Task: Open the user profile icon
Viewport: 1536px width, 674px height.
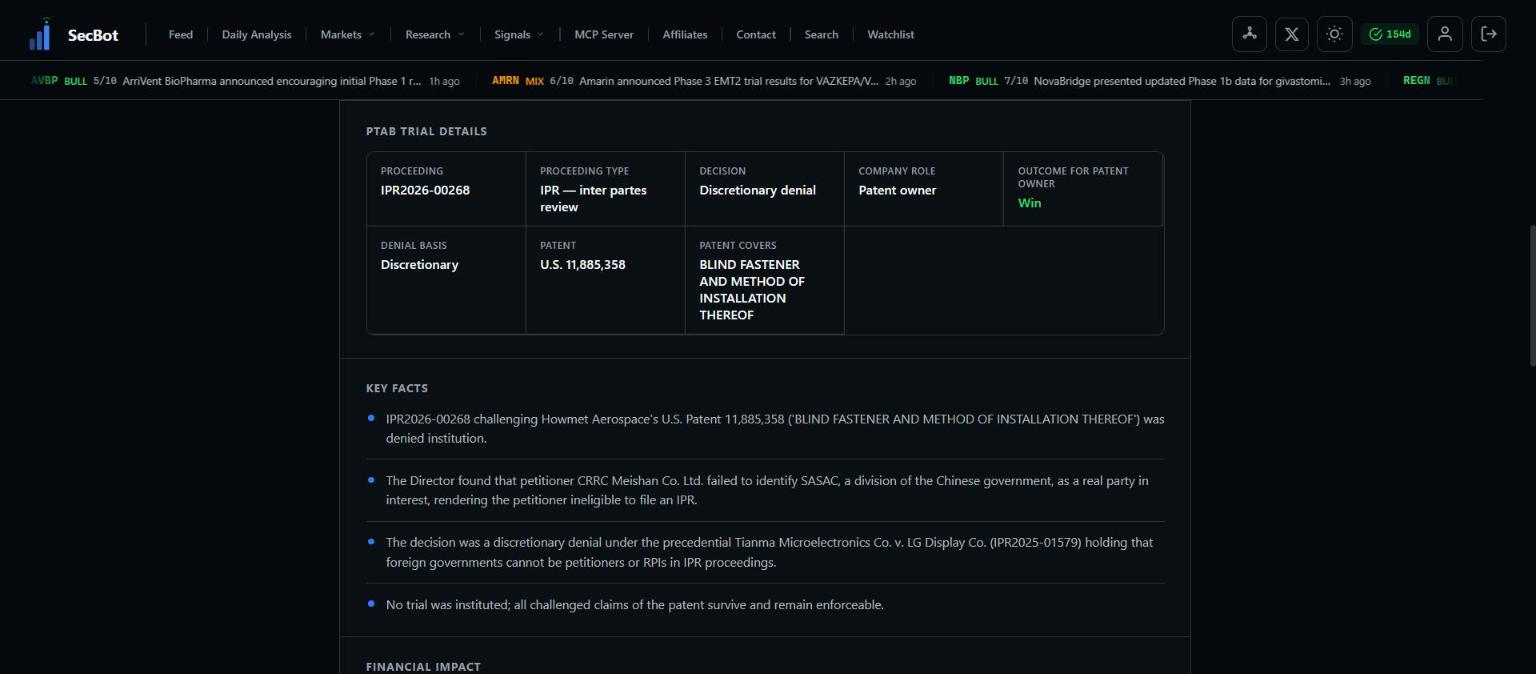Action: (x=1445, y=34)
